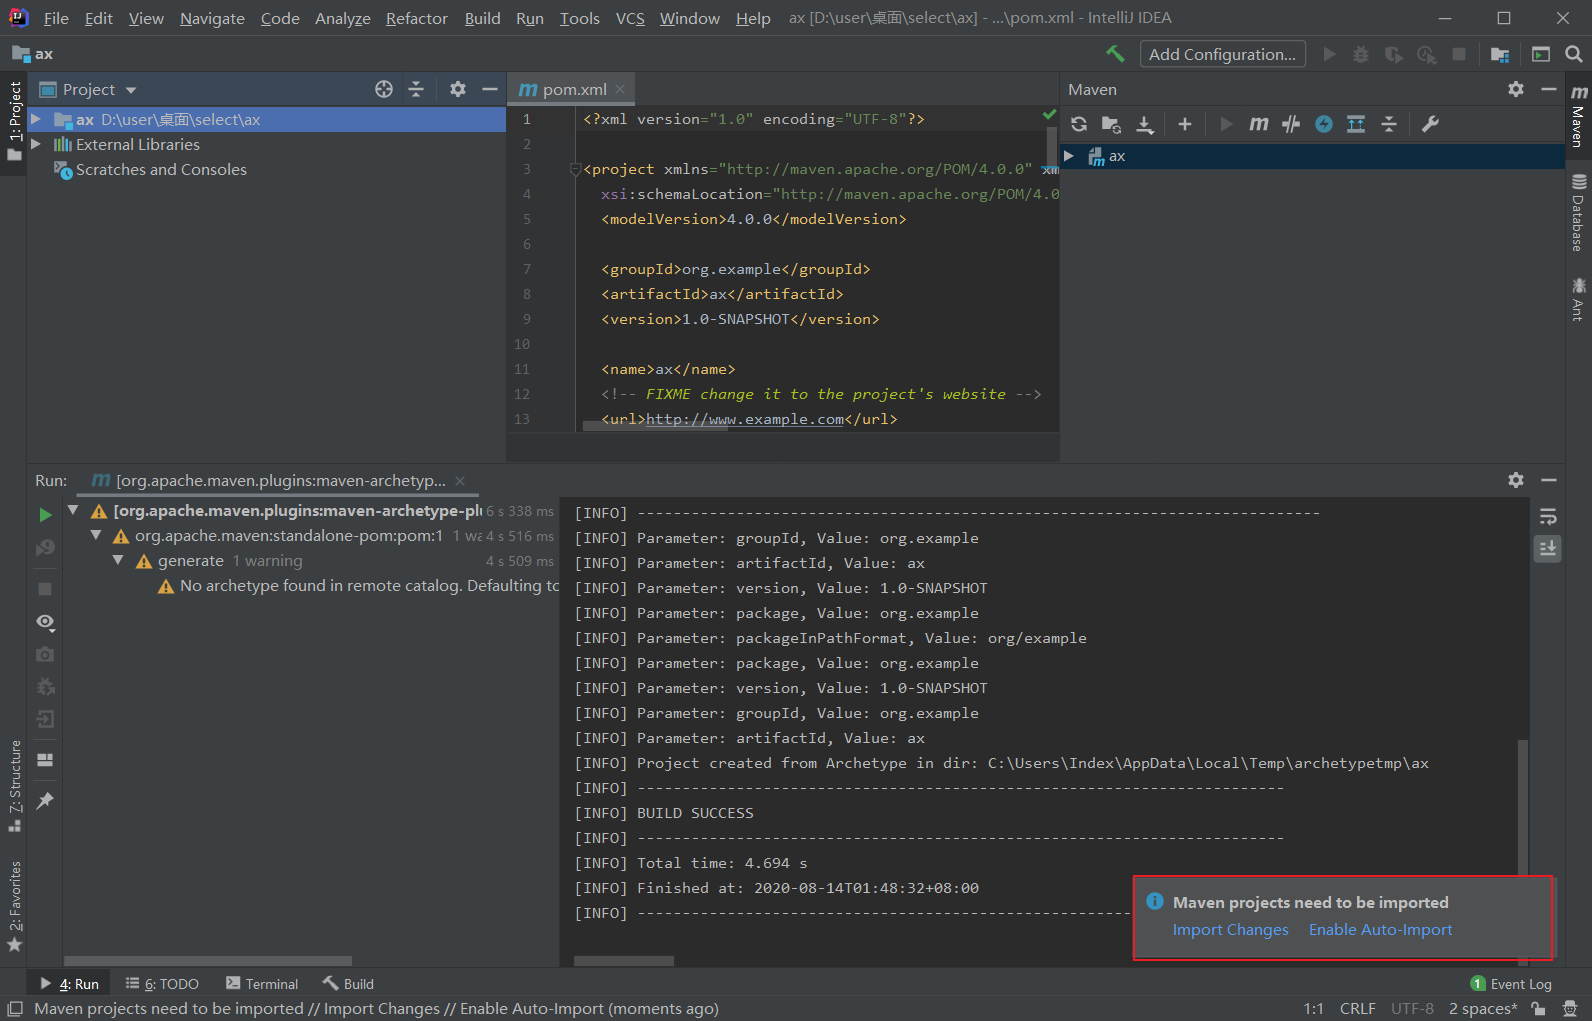
Task: Open the VCS menu
Action: coord(630,18)
